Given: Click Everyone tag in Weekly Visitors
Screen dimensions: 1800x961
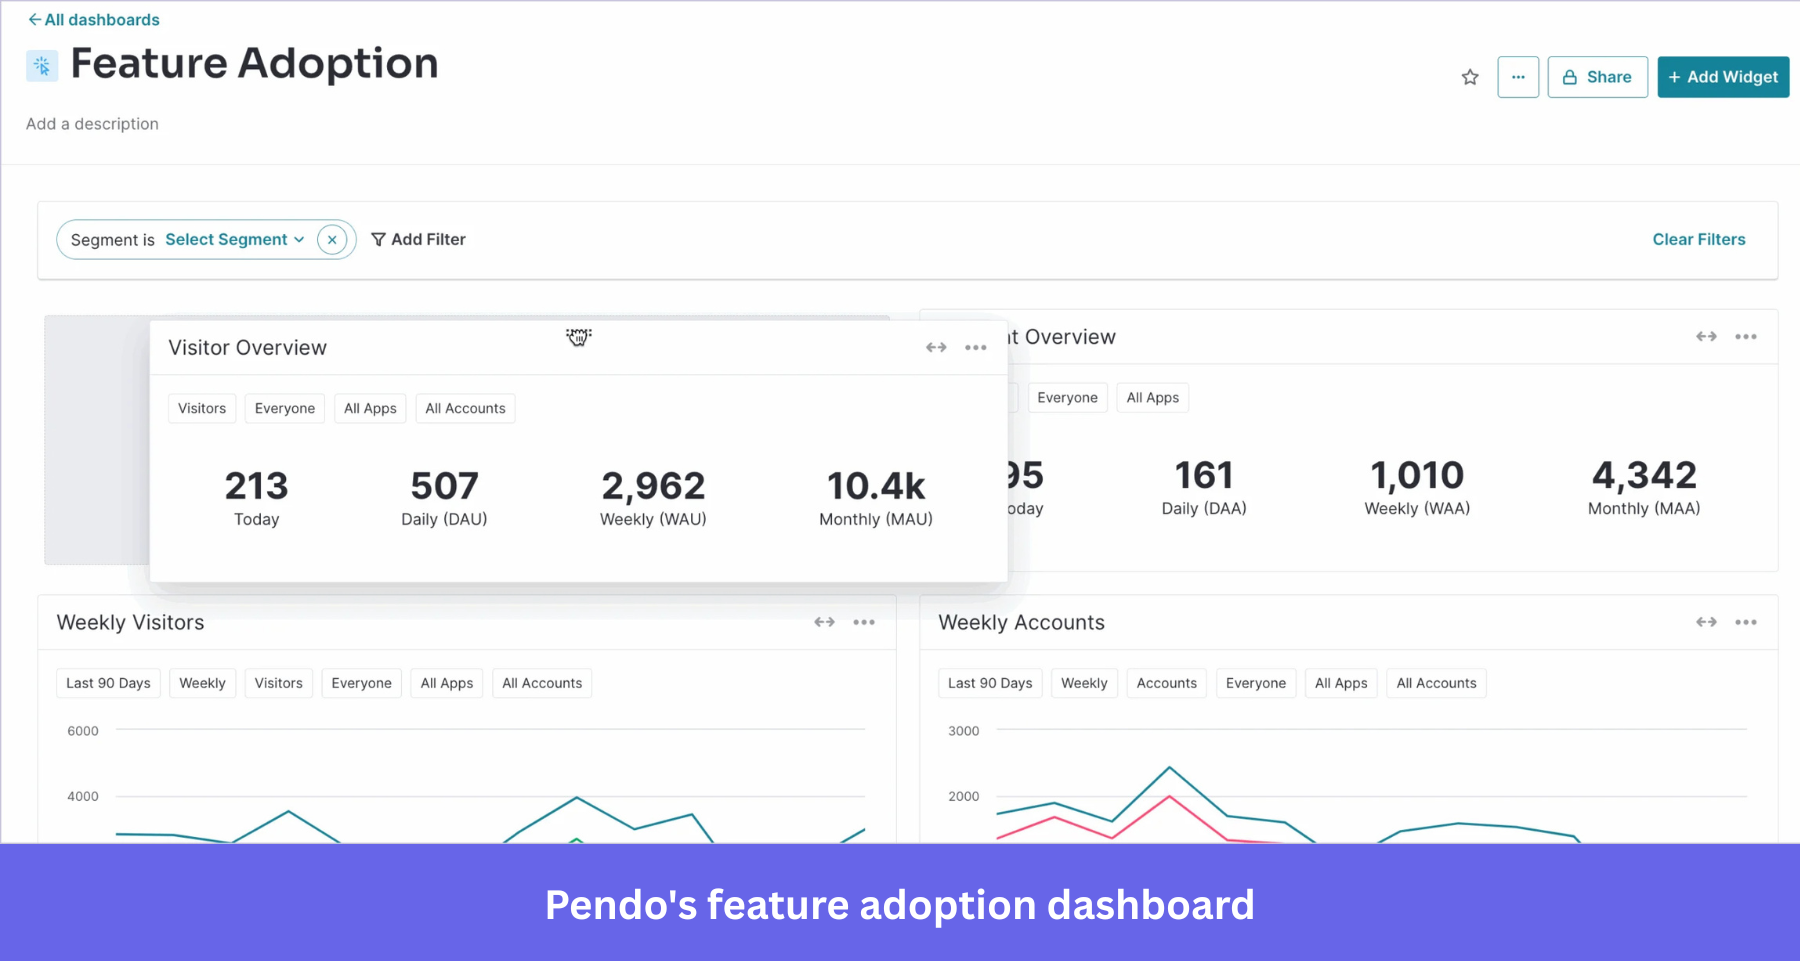Looking at the screenshot, I should coord(361,683).
